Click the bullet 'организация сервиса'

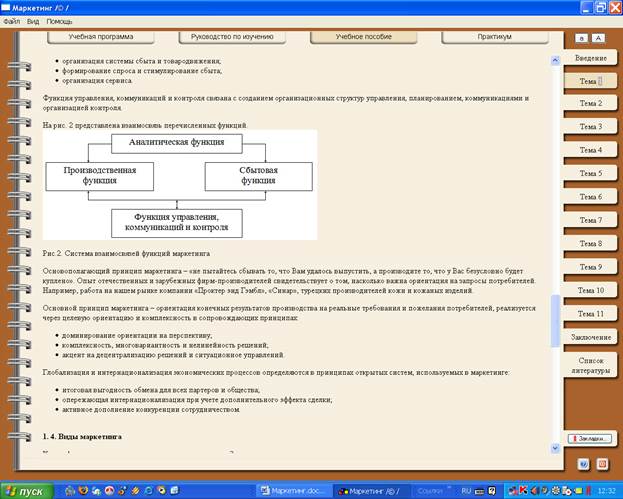pos(97,81)
